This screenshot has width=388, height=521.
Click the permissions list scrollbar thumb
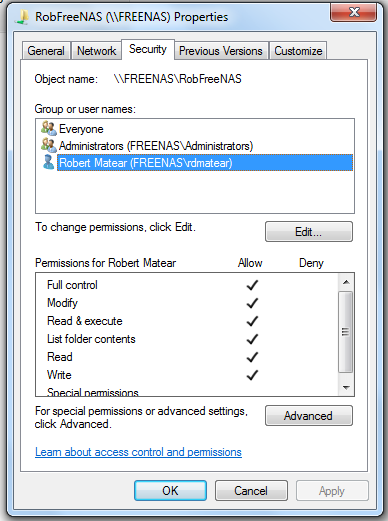click(346, 332)
